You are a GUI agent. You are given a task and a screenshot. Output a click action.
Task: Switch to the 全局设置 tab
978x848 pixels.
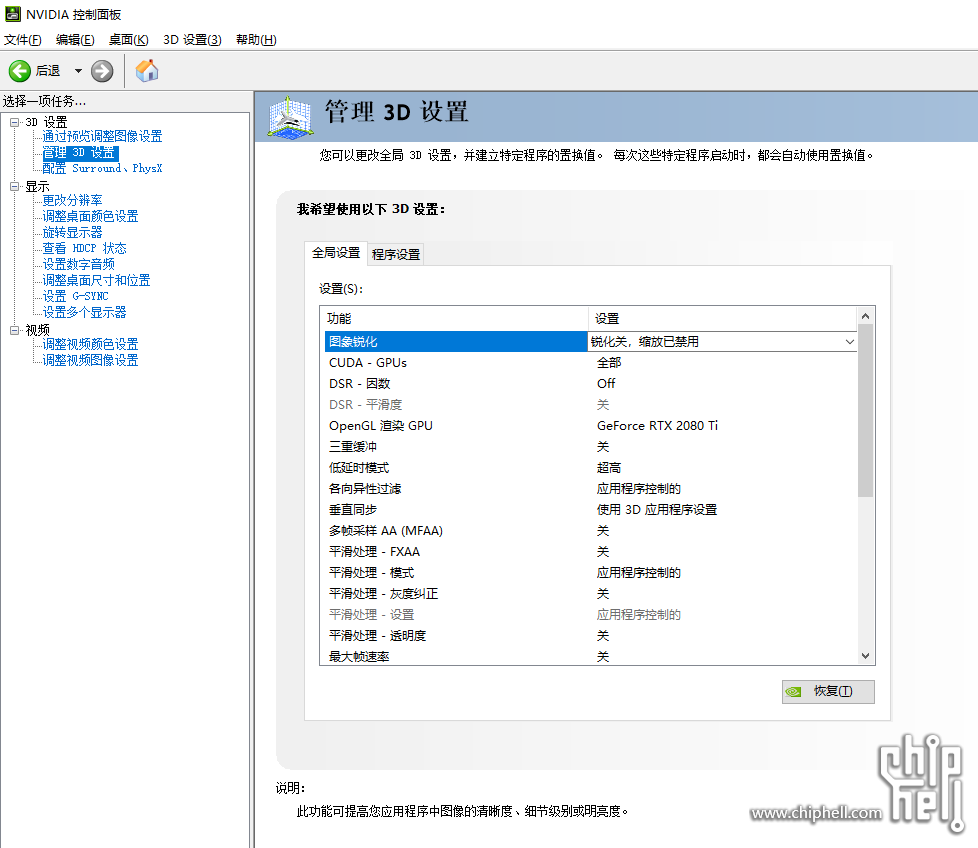(x=336, y=253)
